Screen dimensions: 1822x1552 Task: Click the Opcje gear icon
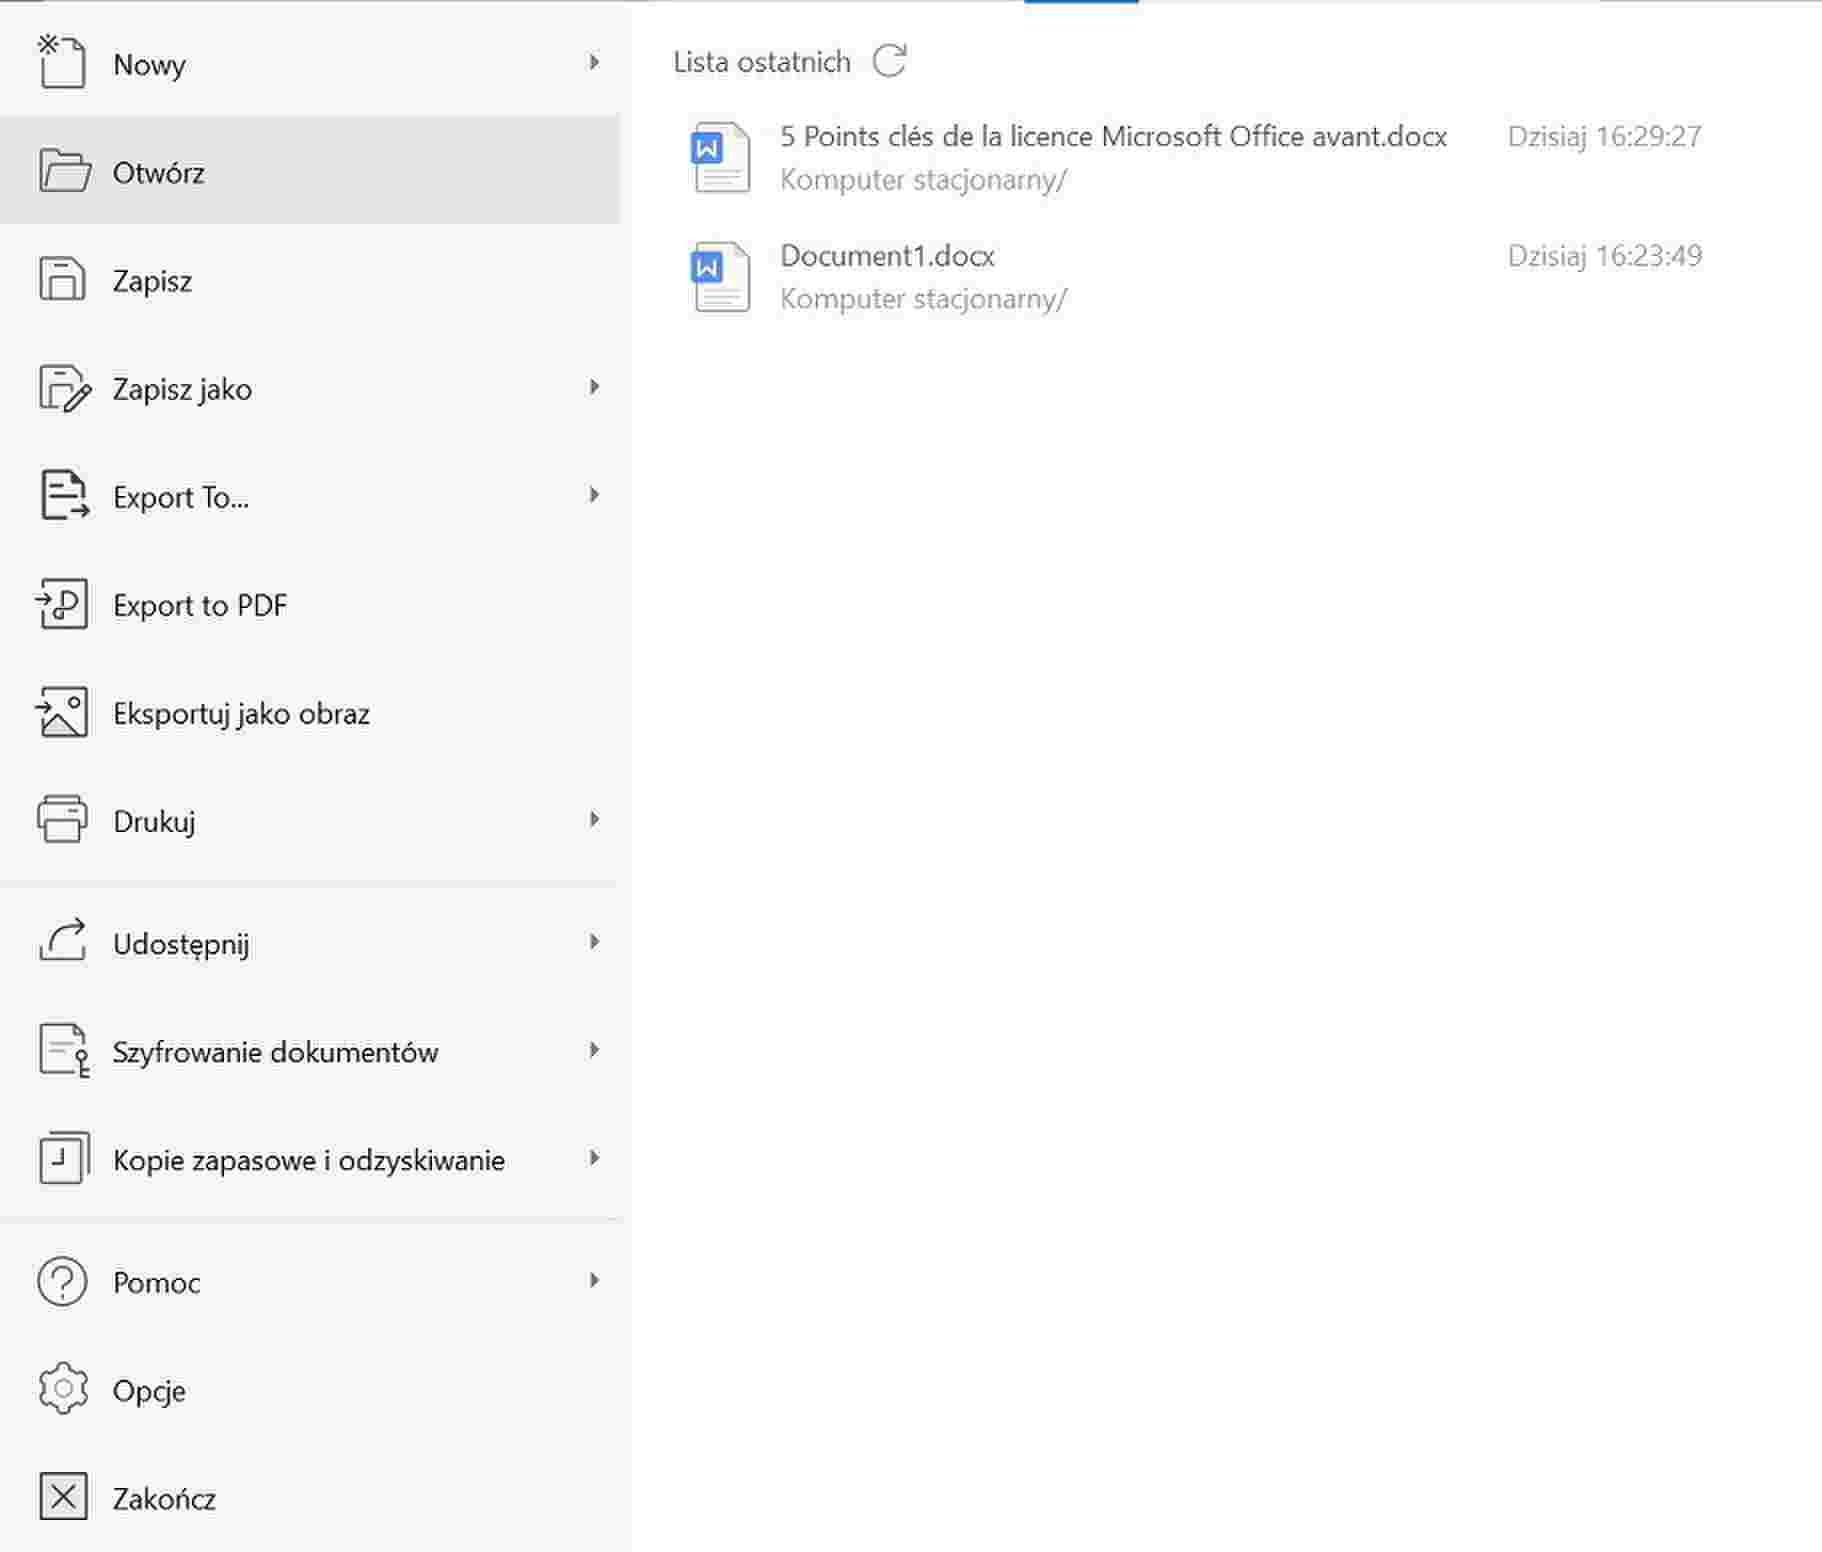(x=62, y=1388)
